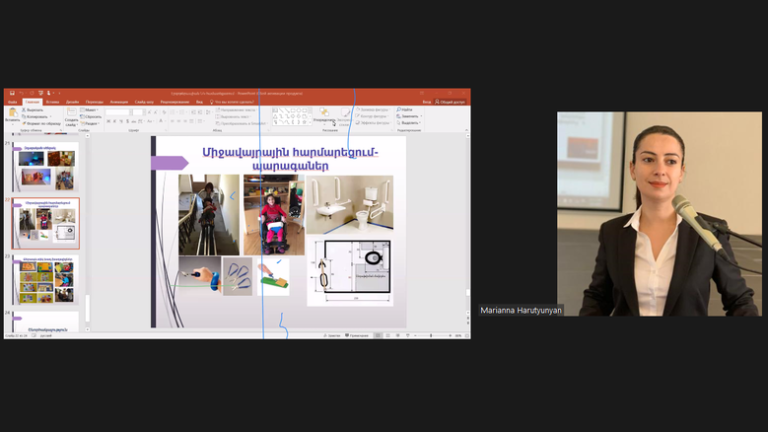Open the font name combo box
Screen dimensions: 768x432
120,110
